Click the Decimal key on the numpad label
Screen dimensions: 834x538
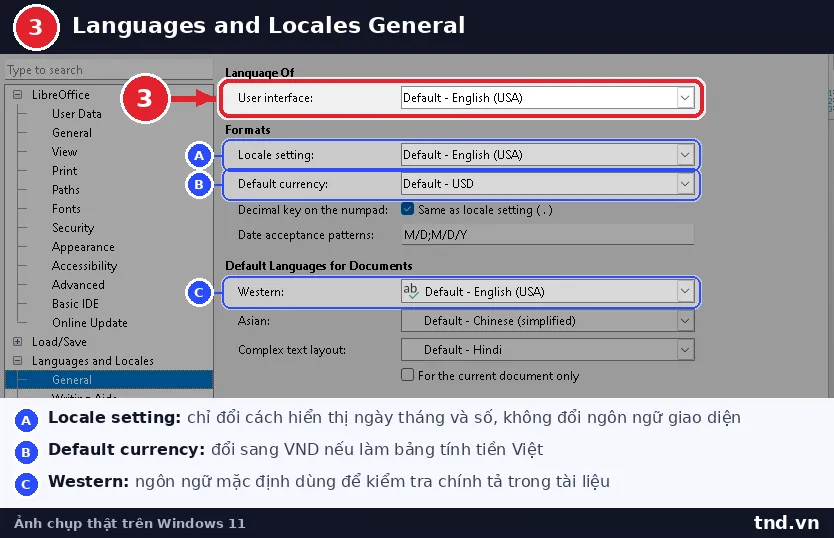click(313, 210)
